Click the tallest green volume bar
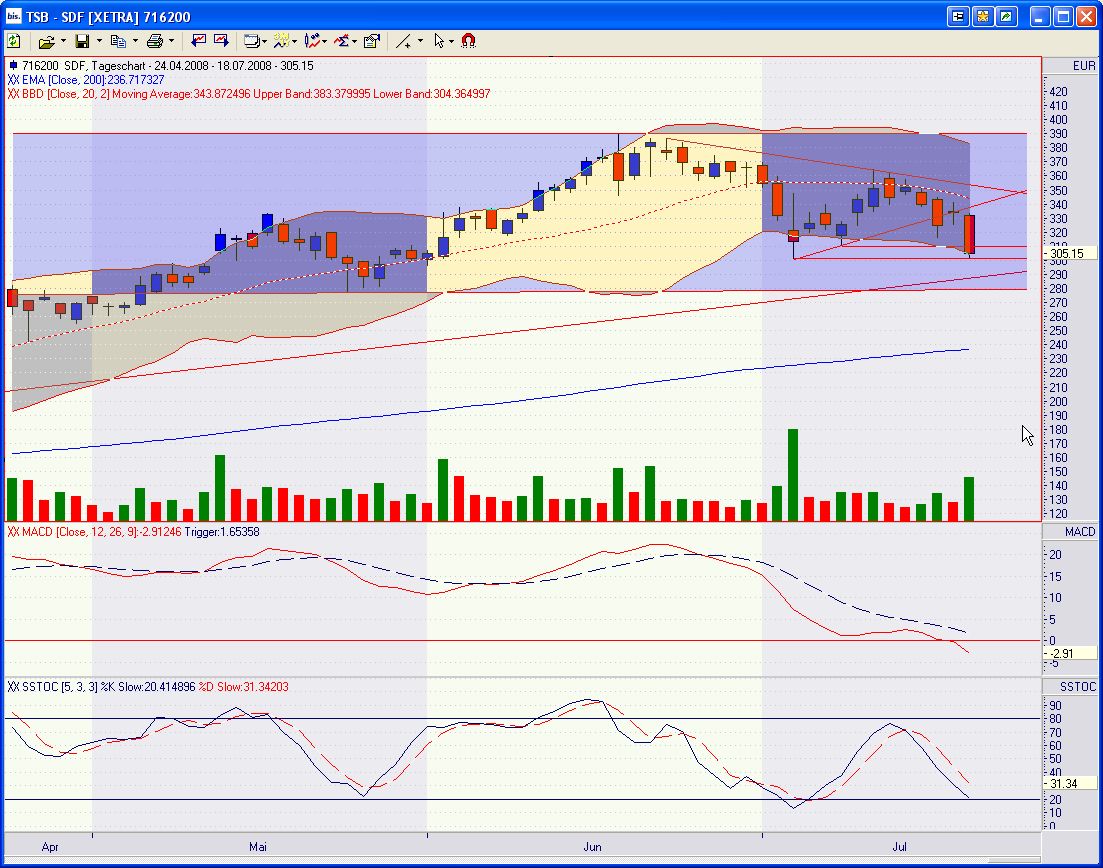Viewport: 1103px width, 868px height. pos(793,475)
